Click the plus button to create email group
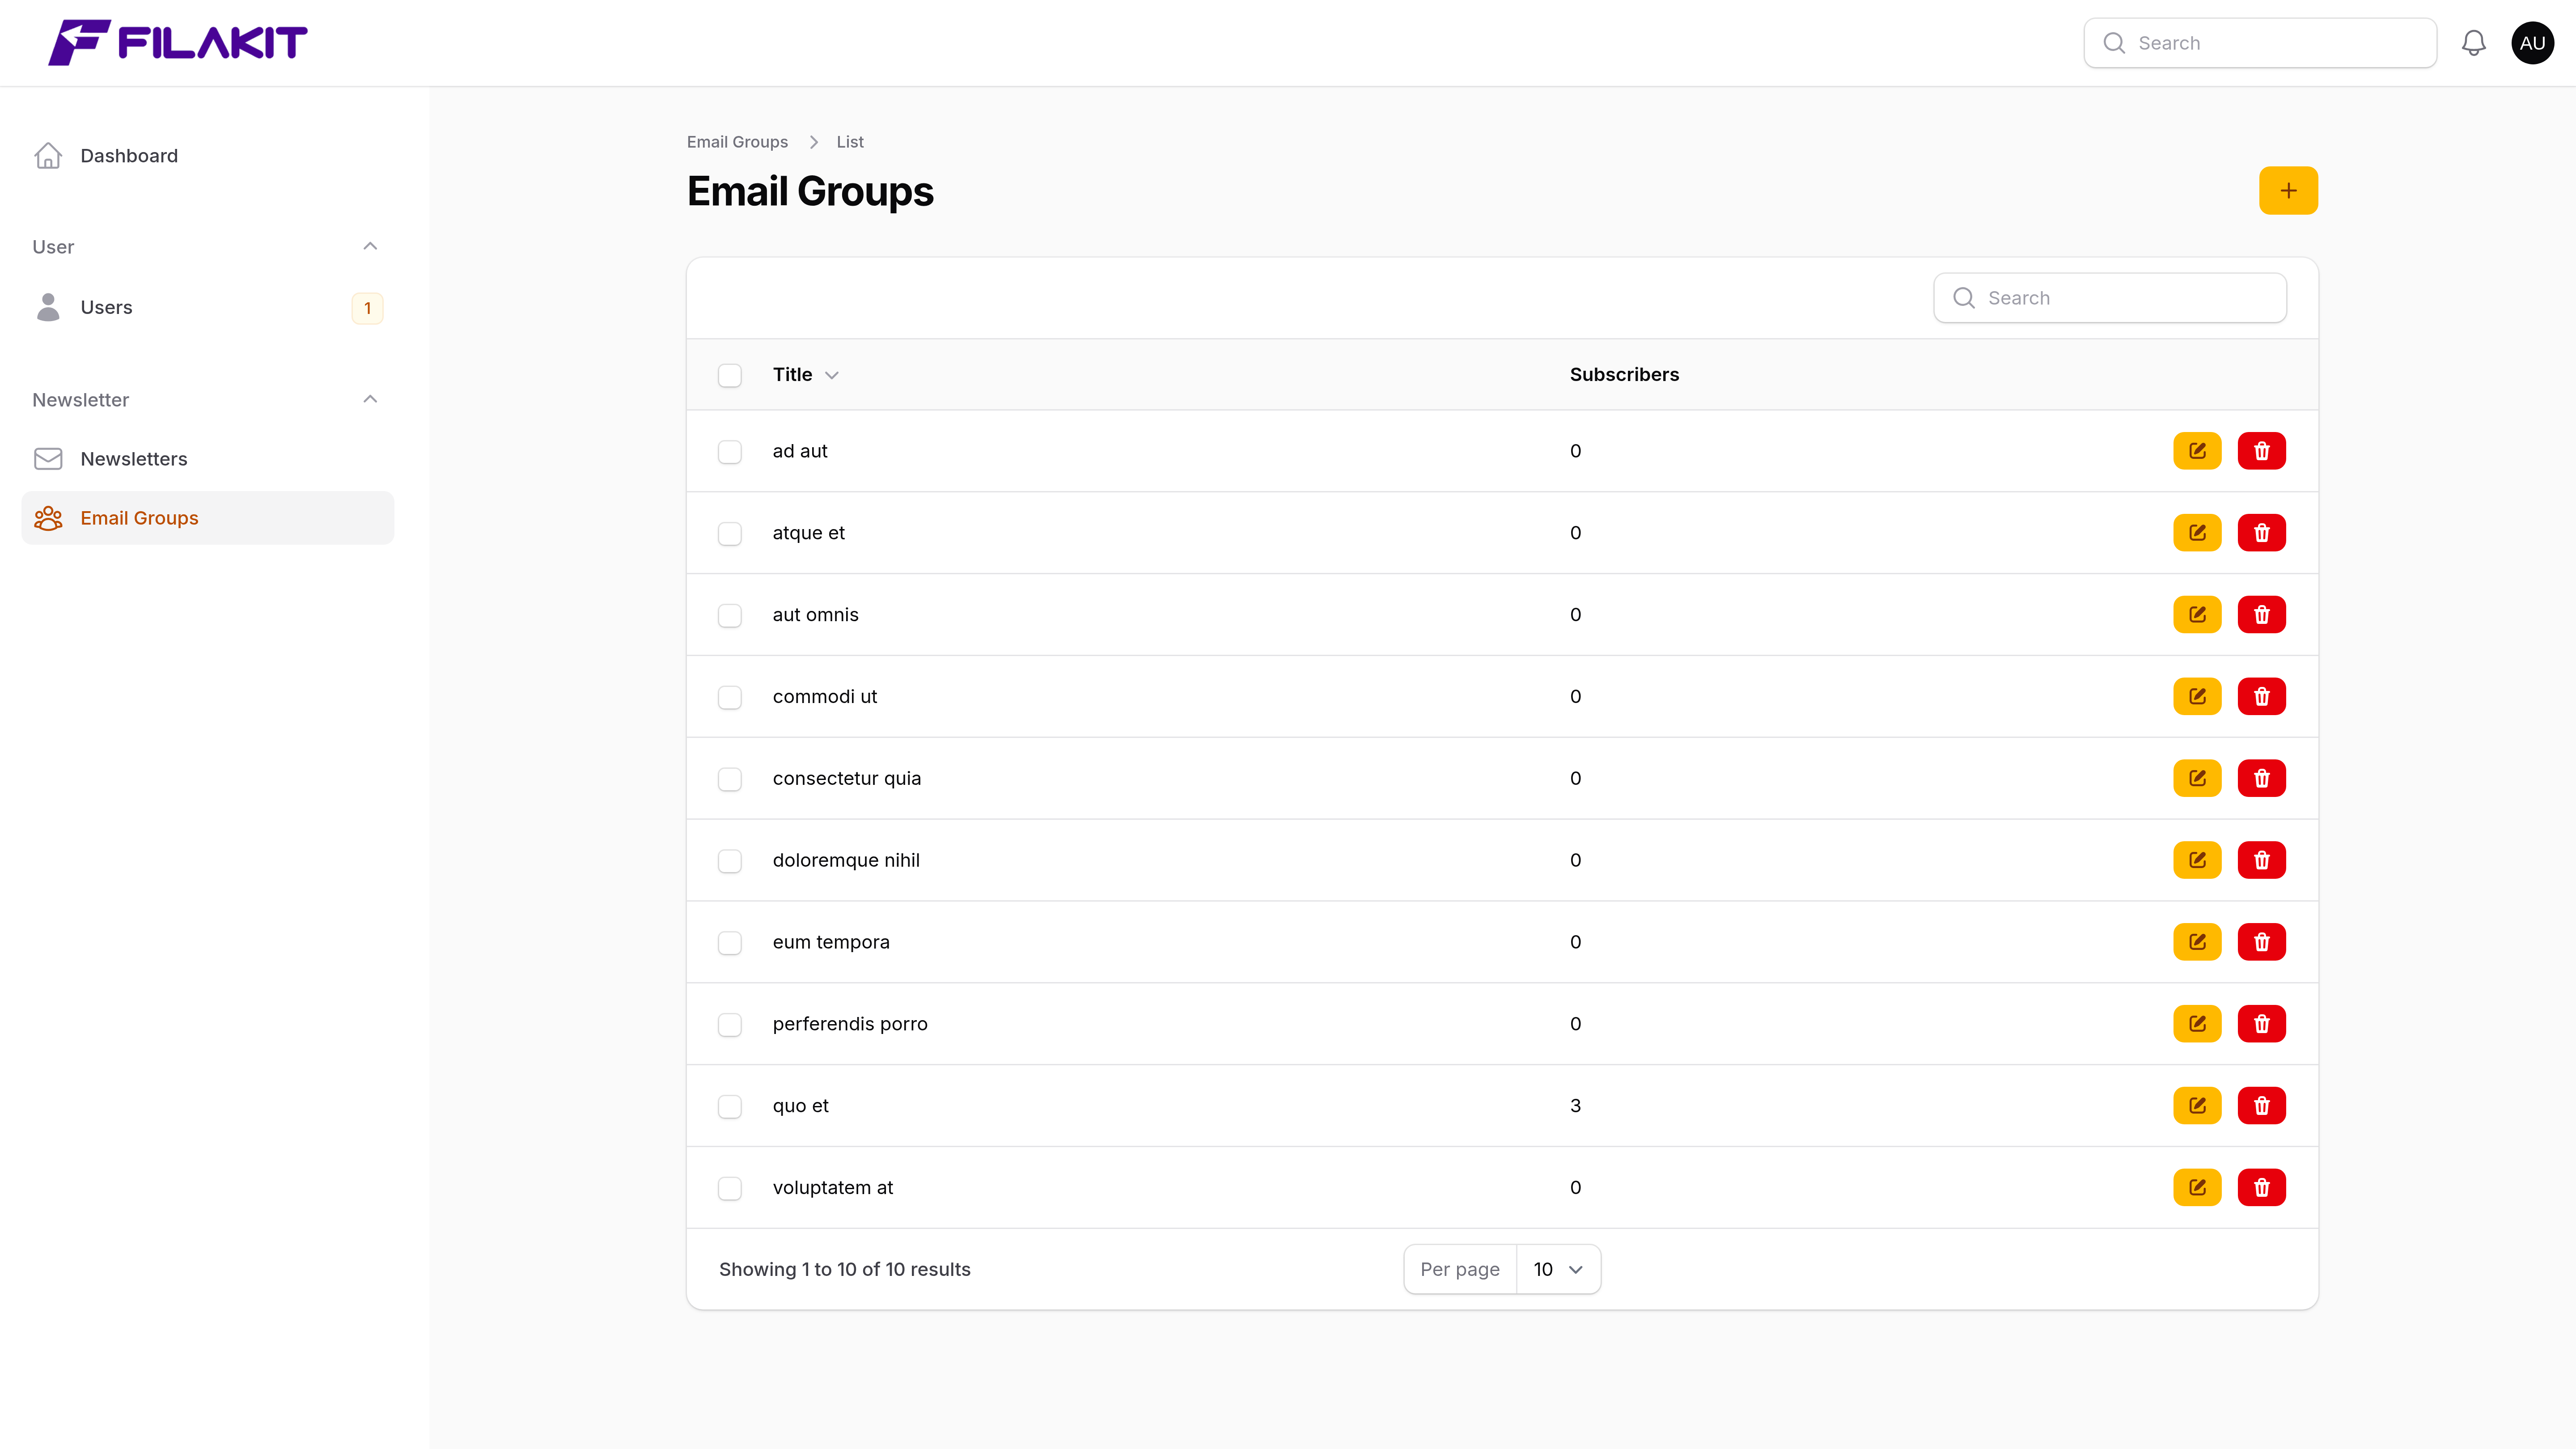The height and width of the screenshot is (1449, 2576). 2288,190
